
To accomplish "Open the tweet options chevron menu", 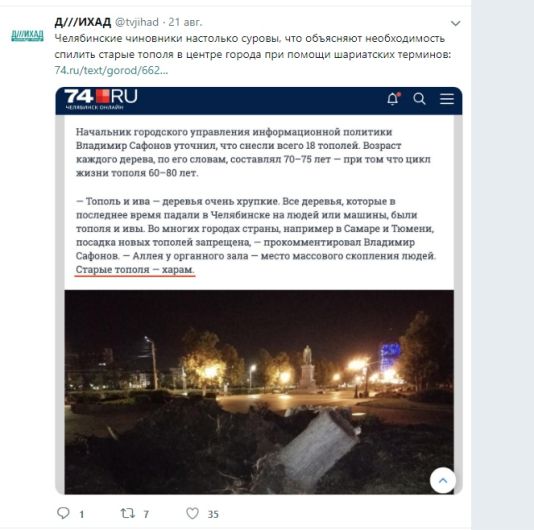I will pyautogui.click(x=455, y=23).
